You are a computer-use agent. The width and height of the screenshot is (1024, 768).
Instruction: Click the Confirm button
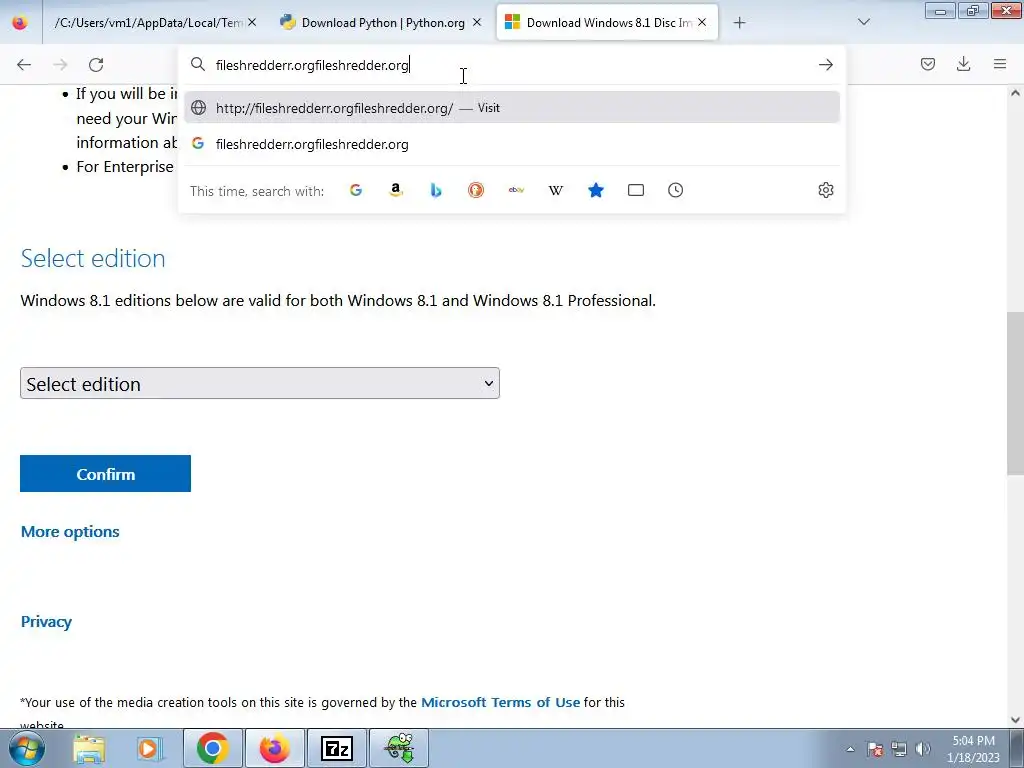(x=105, y=473)
